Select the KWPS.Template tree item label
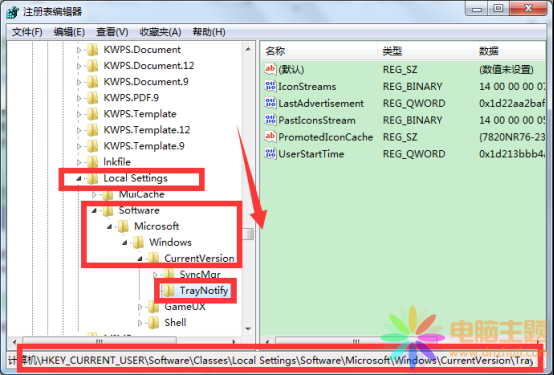 [x=140, y=114]
